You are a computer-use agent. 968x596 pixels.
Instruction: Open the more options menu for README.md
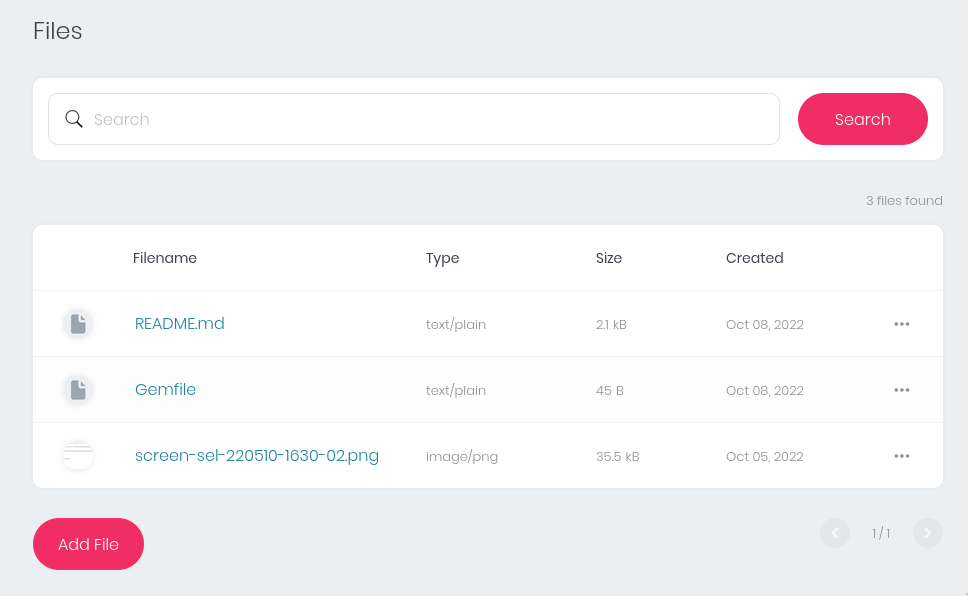coord(901,324)
